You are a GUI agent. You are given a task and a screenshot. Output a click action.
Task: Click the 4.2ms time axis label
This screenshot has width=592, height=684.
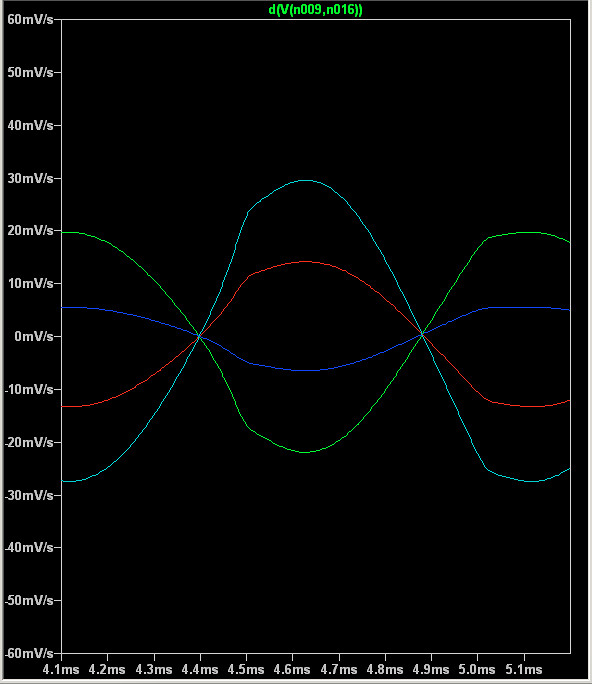[107, 670]
